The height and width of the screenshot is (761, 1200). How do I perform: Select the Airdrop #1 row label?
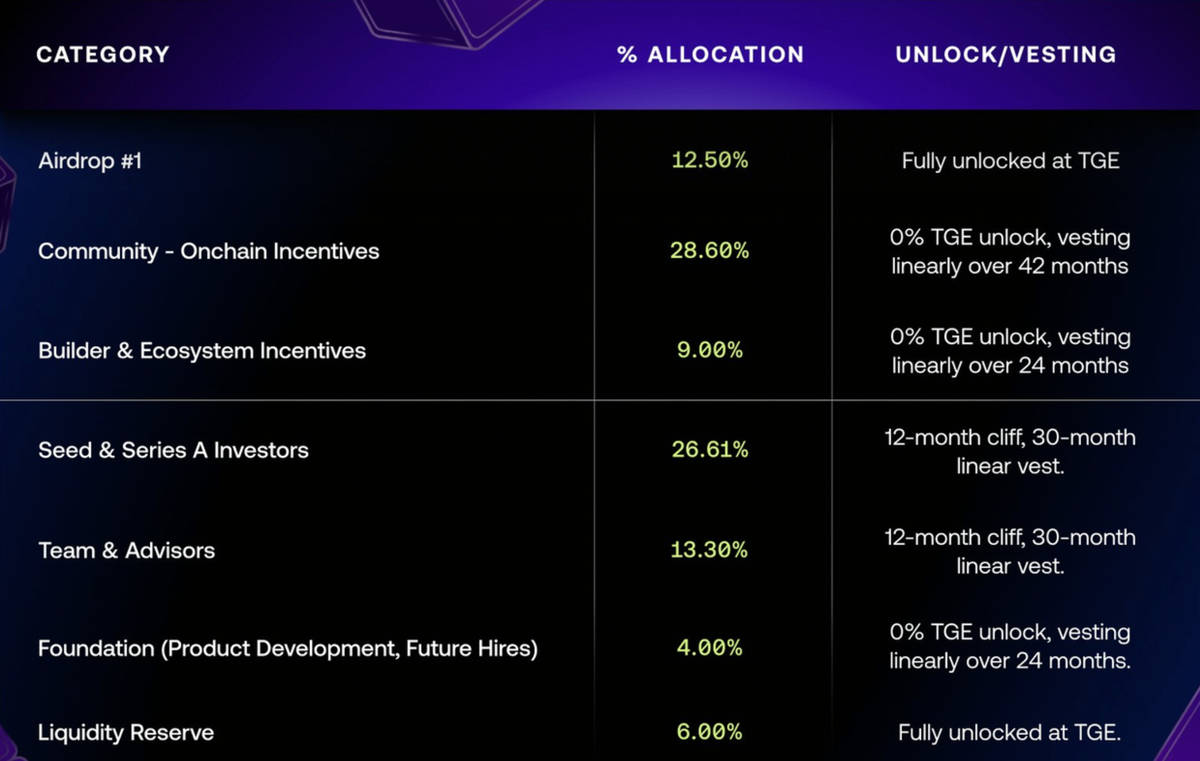click(90, 160)
